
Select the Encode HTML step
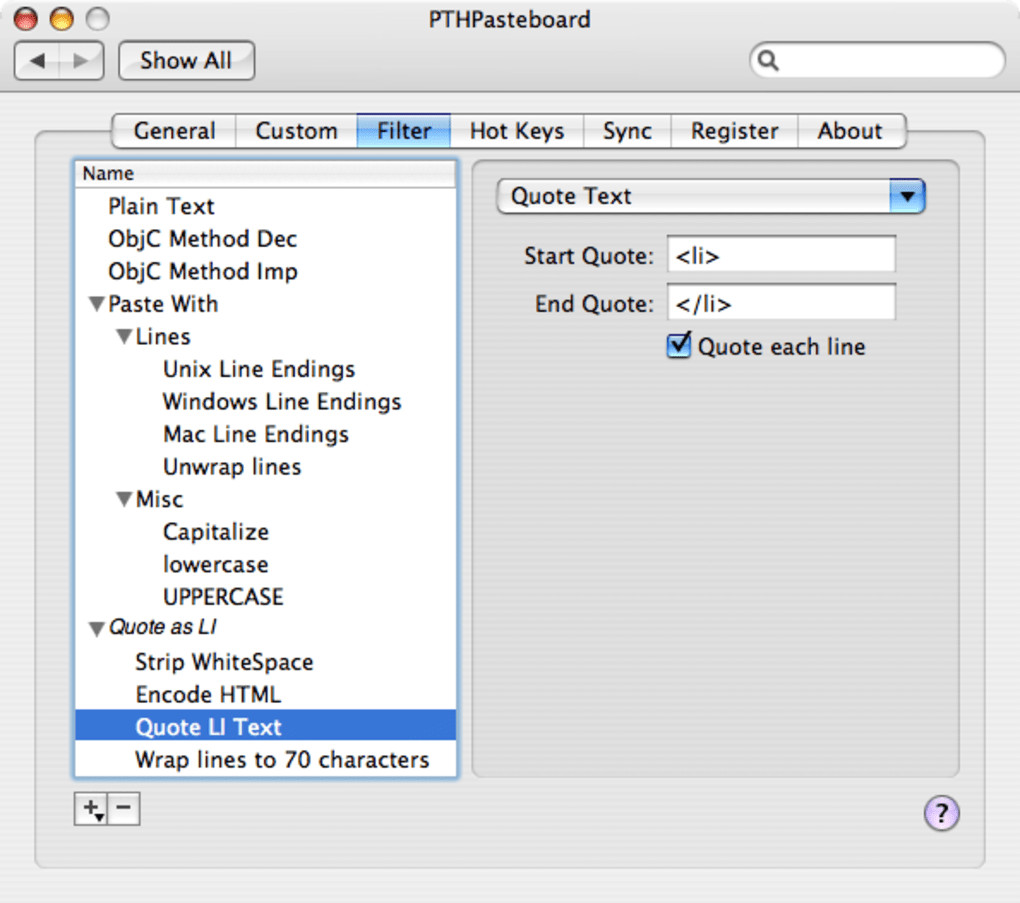coord(265,694)
